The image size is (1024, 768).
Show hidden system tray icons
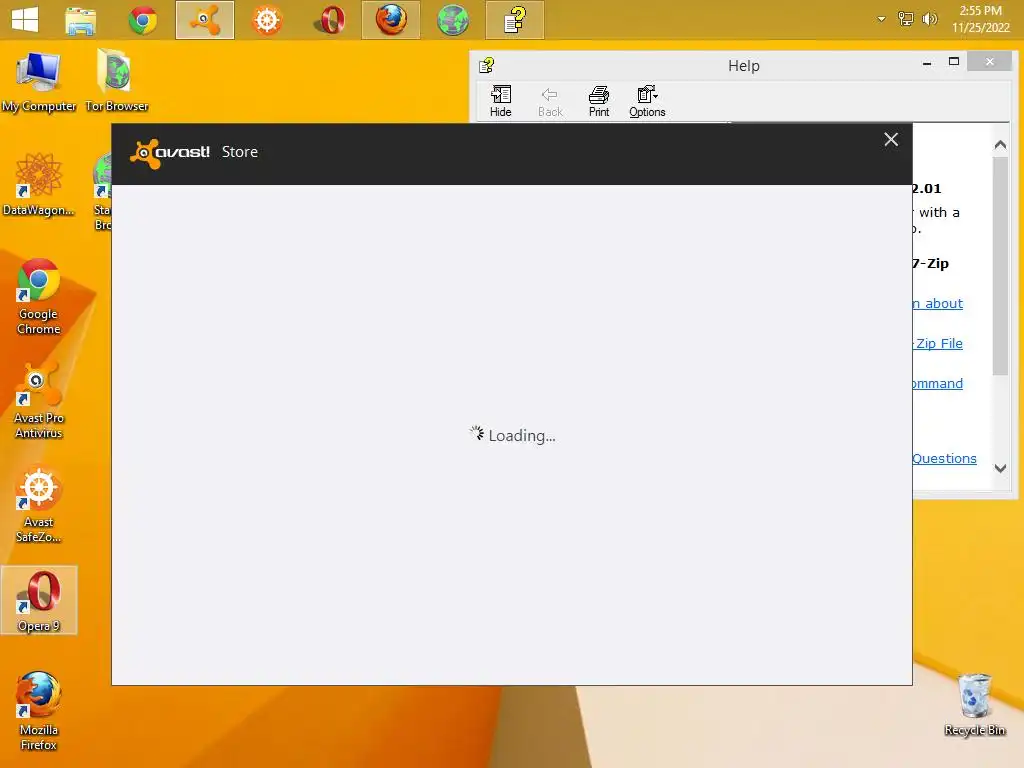pos(882,19)
